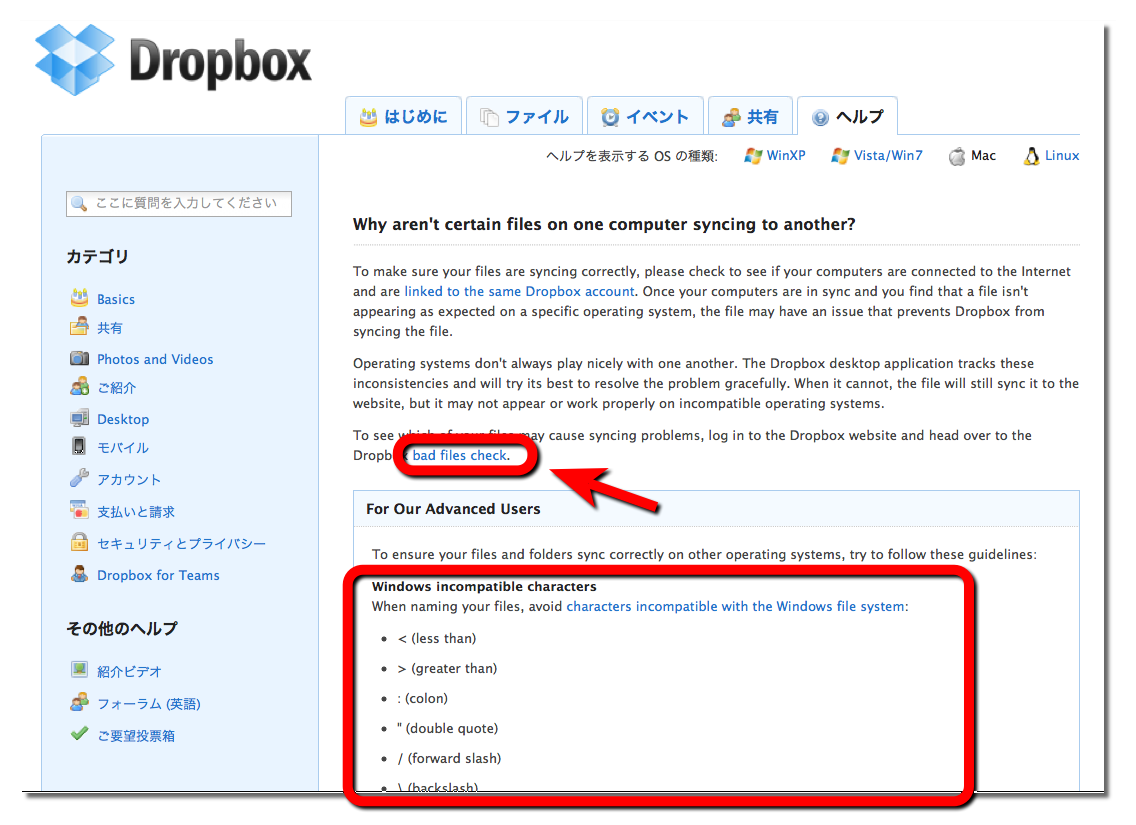Click the documents icon on the ファイル tab
The image size is (1136, 825).
click(490, 117)
